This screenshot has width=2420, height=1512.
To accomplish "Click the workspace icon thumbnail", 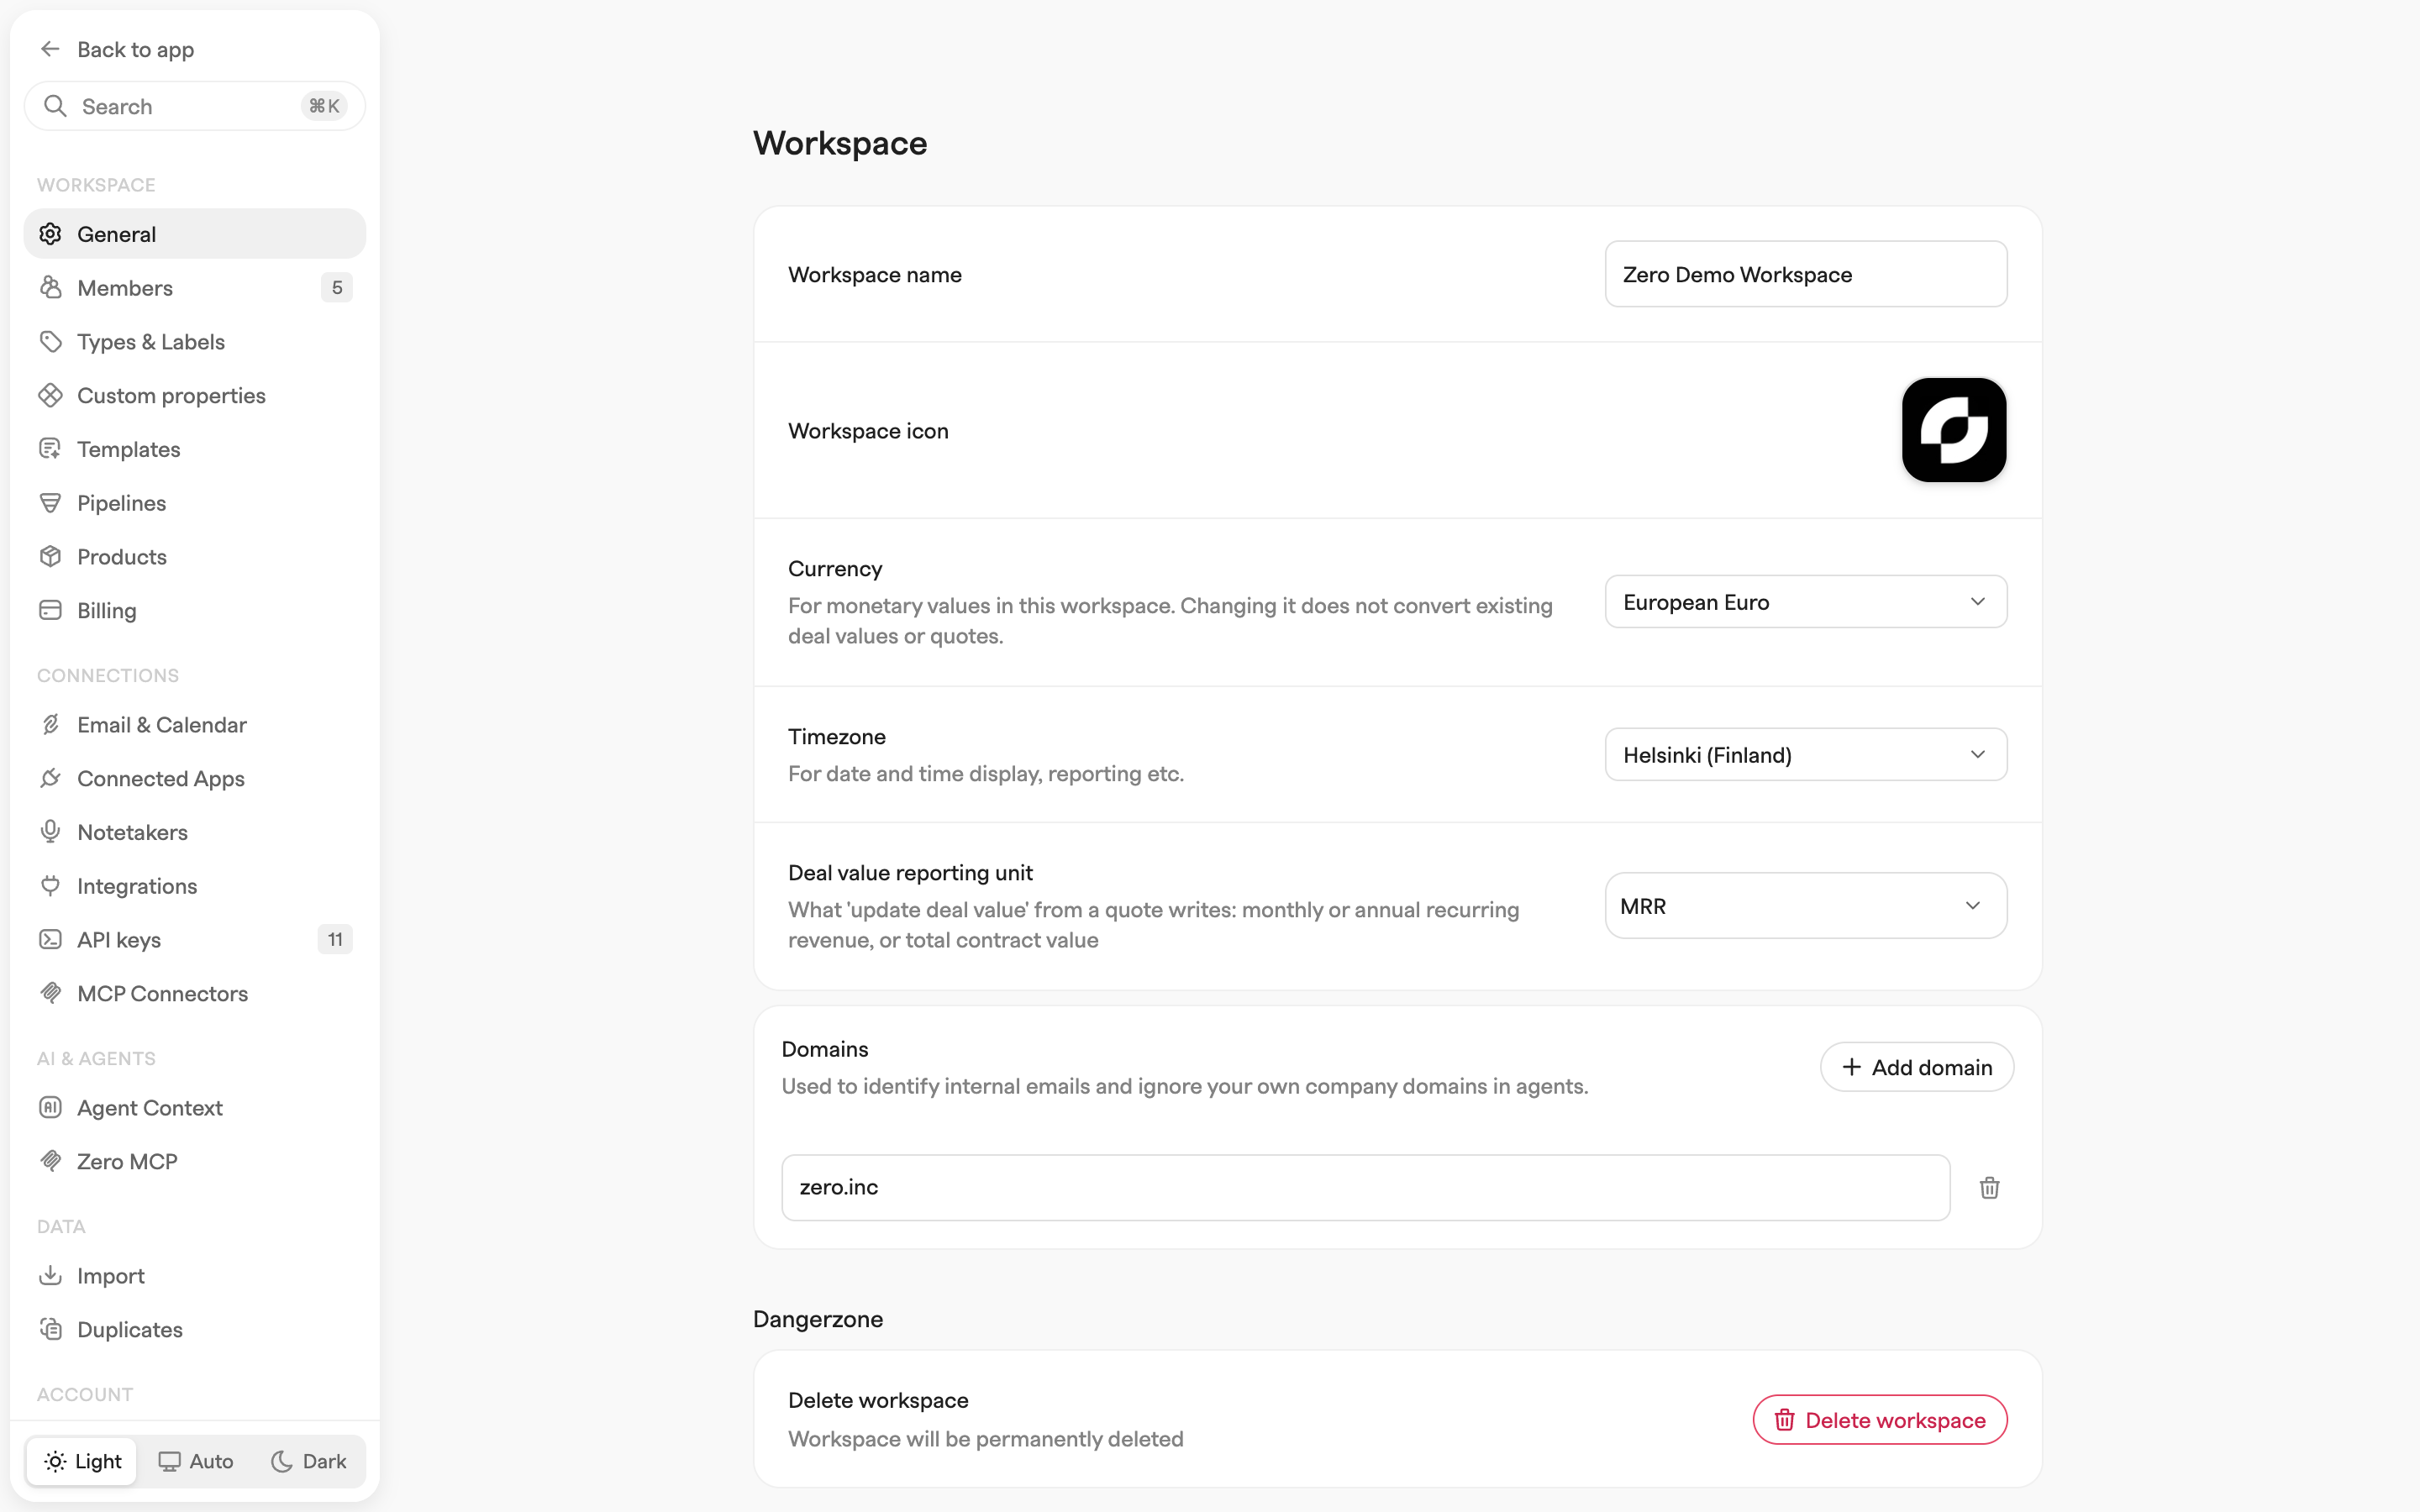I will point(1954,430).
